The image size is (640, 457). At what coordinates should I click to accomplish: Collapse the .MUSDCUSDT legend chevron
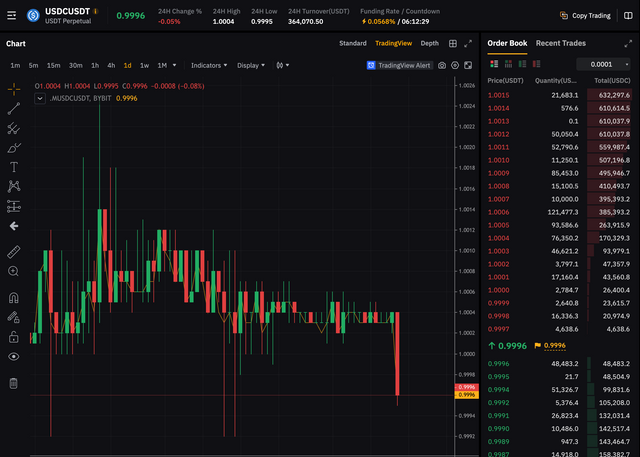point(40,98)
